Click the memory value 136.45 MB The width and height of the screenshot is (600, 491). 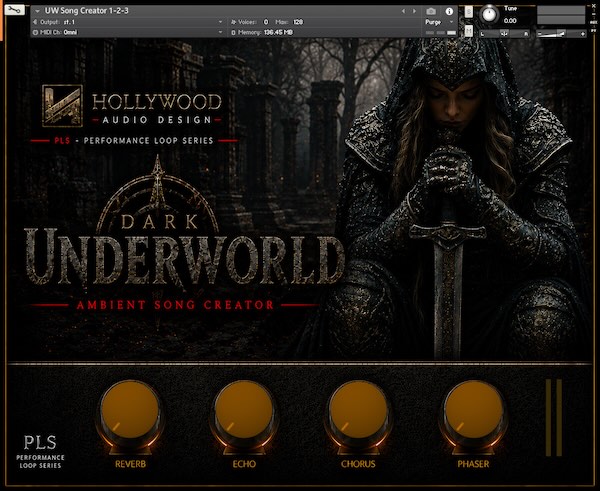click(278, 33)
